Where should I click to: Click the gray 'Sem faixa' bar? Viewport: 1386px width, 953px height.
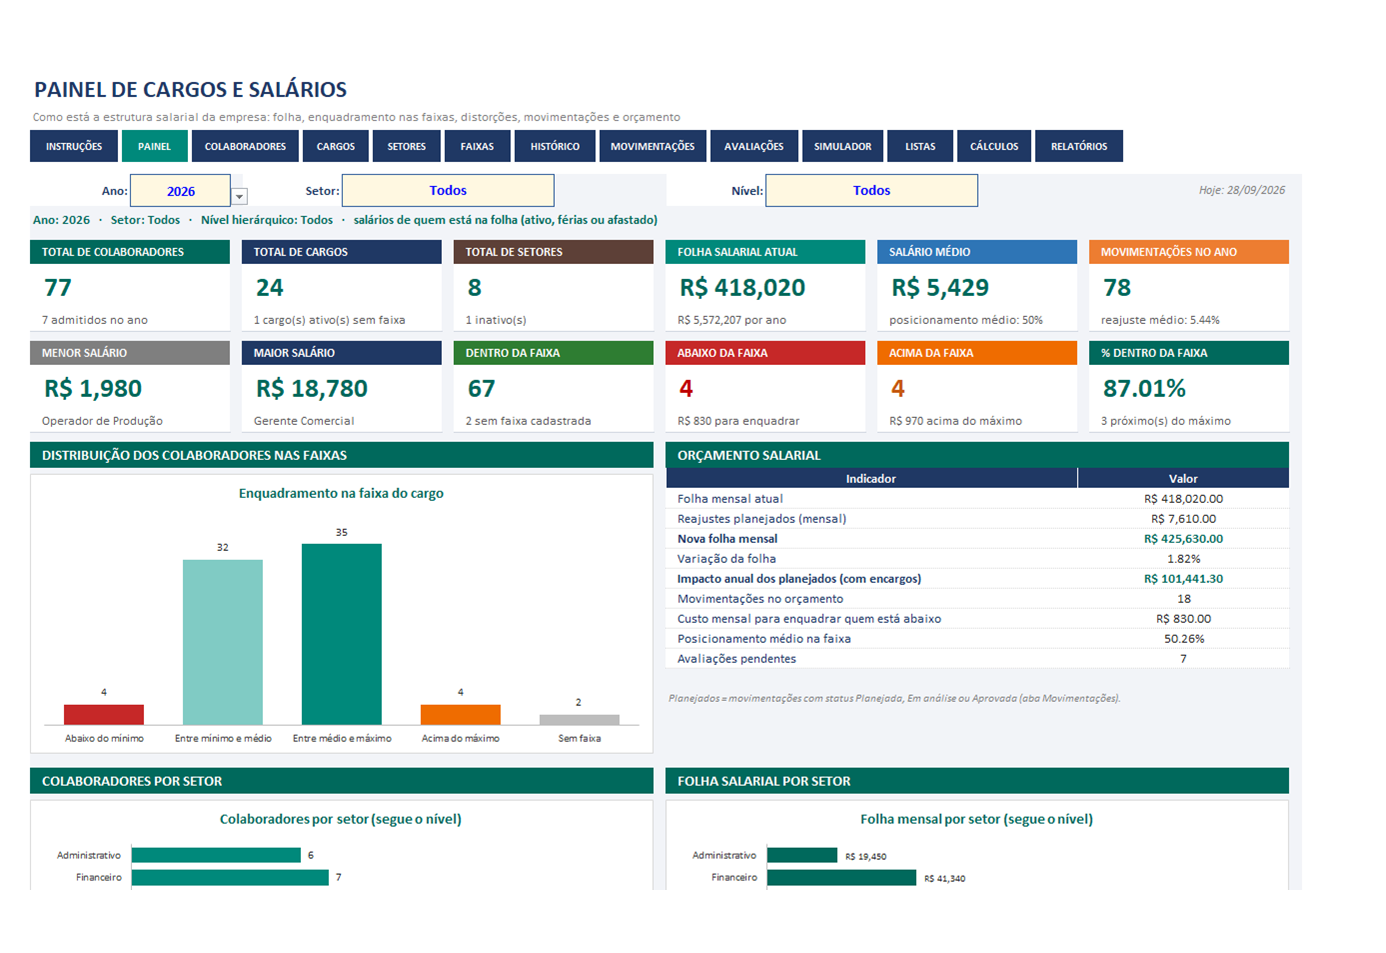pos(580,719)
